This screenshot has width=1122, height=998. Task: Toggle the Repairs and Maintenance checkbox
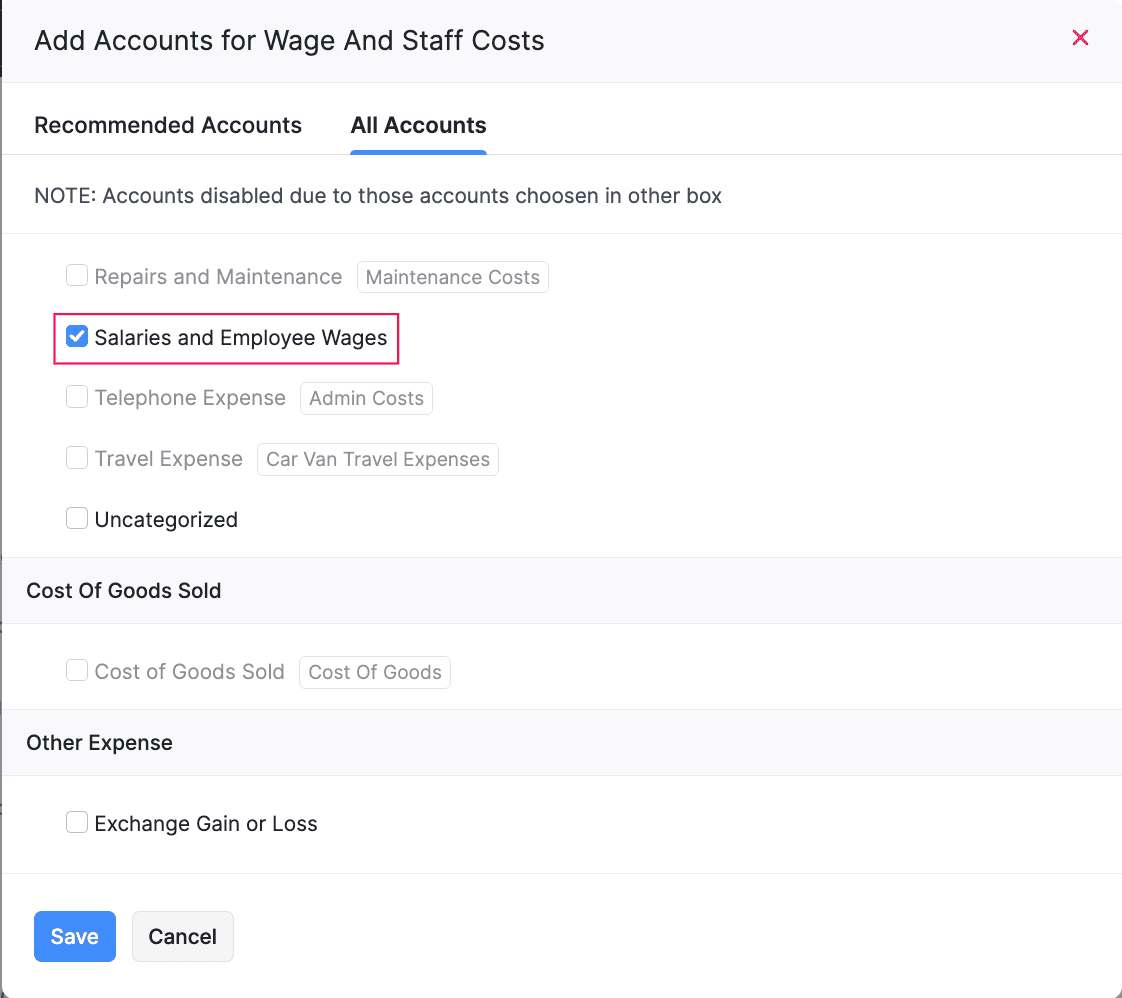coord(77,275)
